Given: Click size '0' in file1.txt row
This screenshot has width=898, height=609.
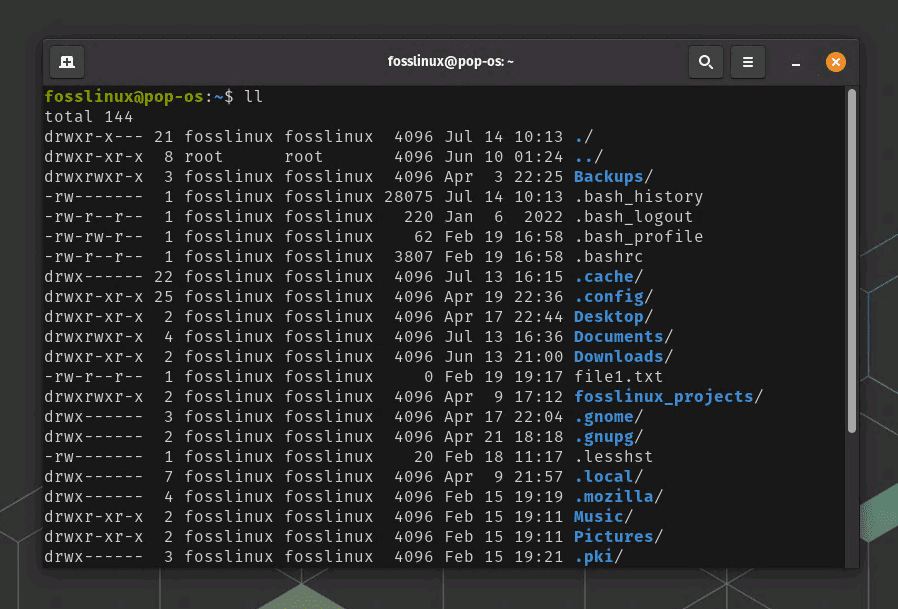Looking at the screenshot, I should pyautogui.click(x=428, y=376).
